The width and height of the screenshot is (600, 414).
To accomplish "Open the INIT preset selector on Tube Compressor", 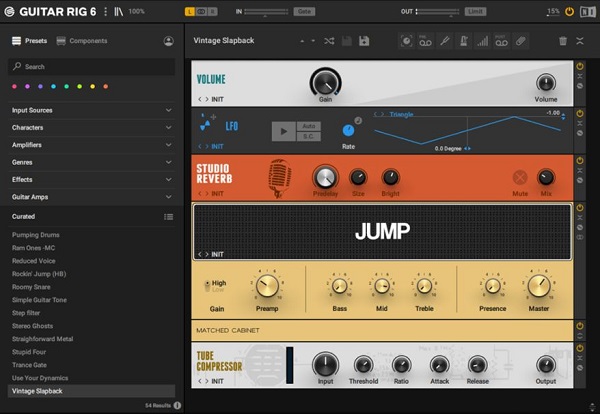I will [217, 381].
